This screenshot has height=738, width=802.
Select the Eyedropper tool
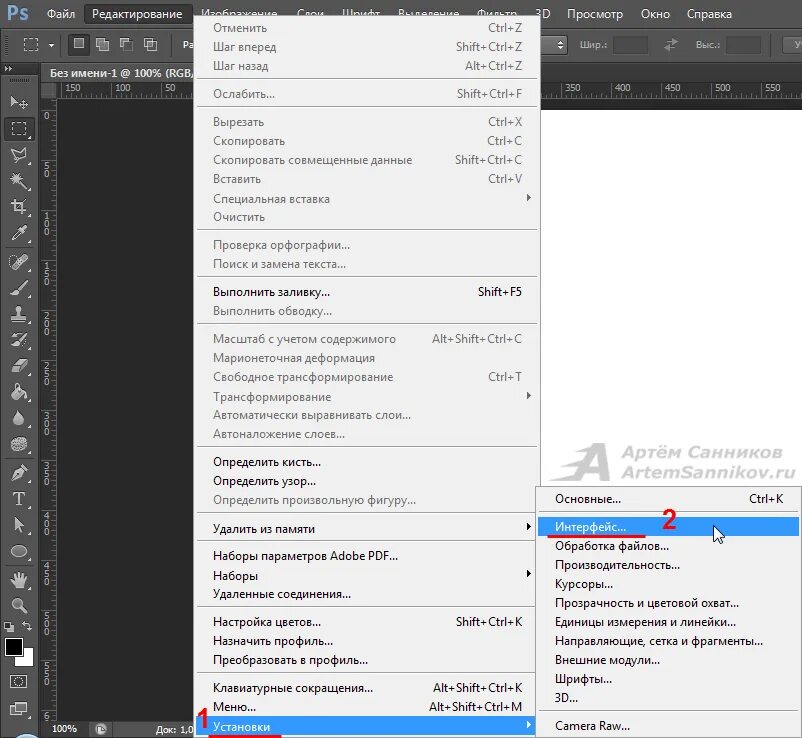coord(19,233)
